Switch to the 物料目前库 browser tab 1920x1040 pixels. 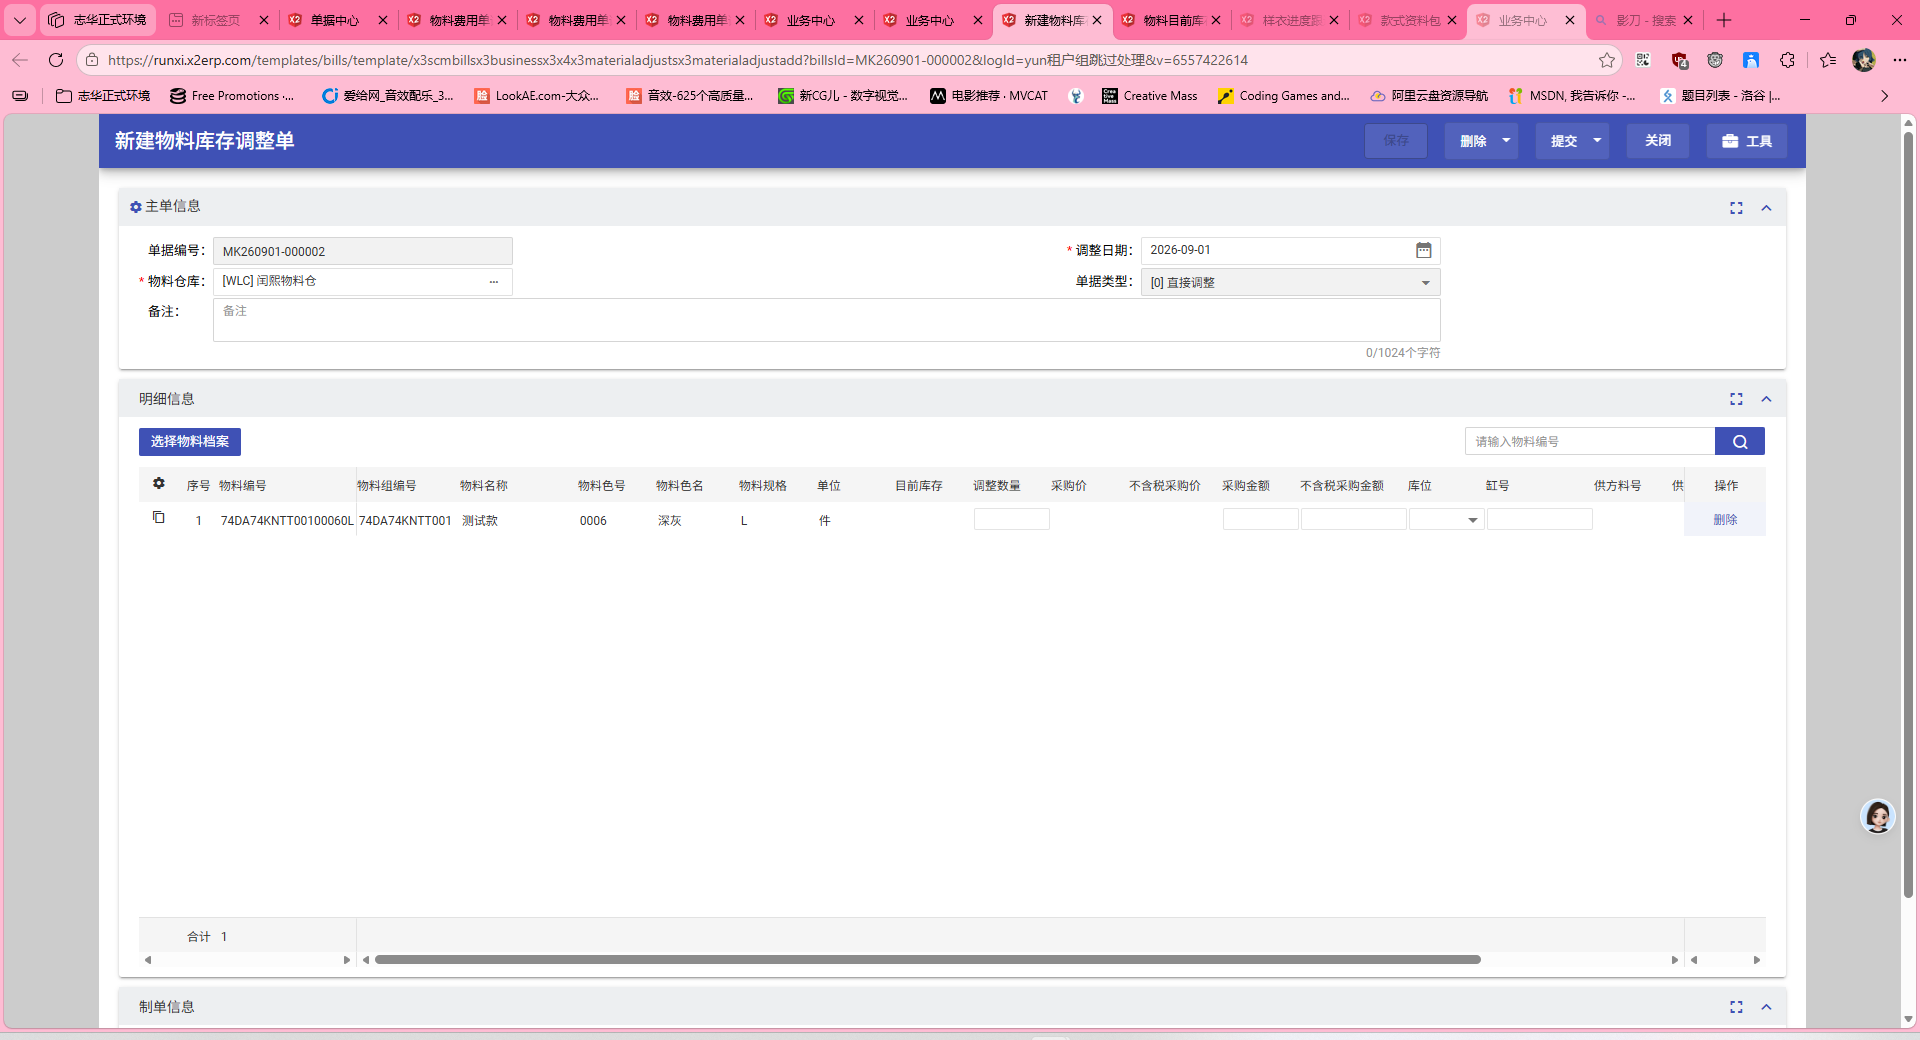[x=1172, y=20]
